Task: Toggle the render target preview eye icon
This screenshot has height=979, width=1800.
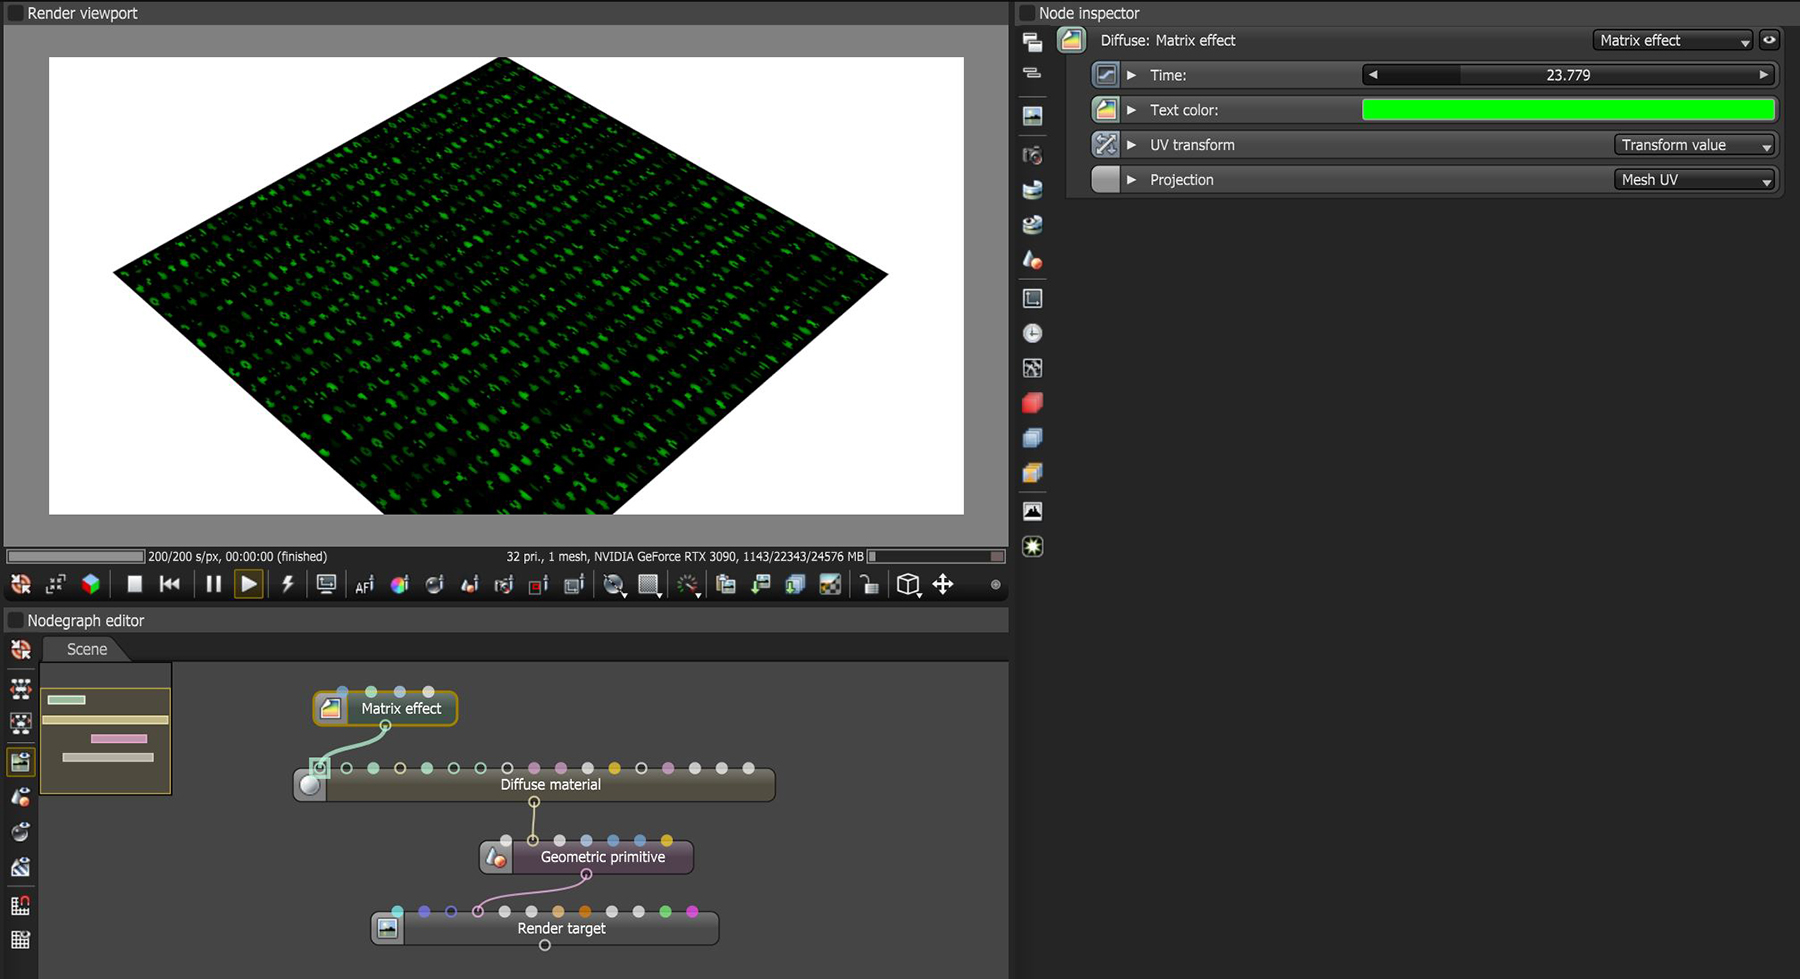Action: [x=20, y=761]
